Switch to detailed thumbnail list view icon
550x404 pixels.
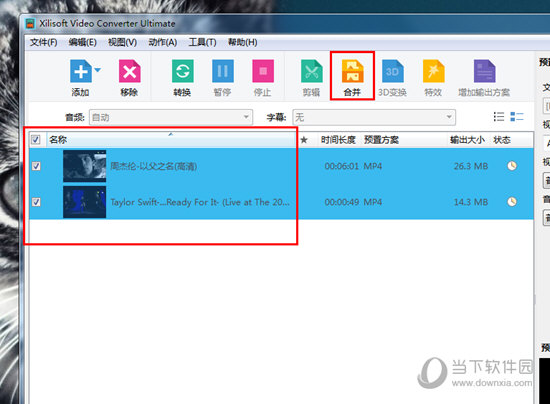(517, 116)
